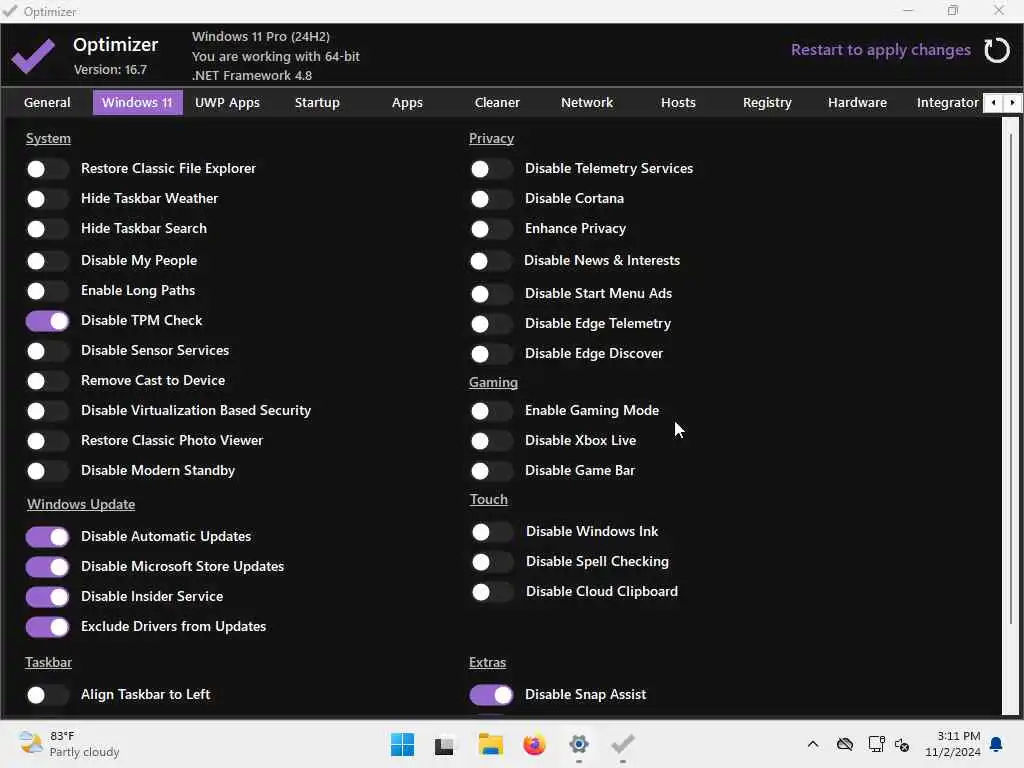Toggle Enable Long Paths switch

coord(47,291)
